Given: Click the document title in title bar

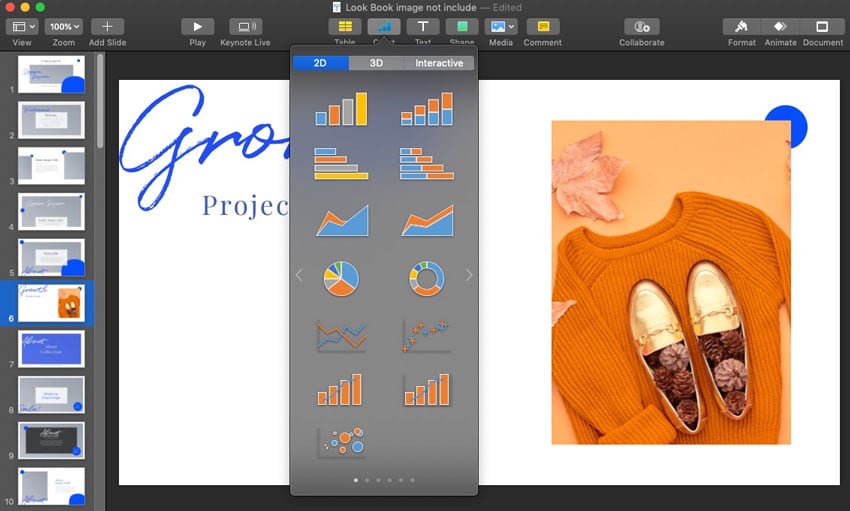Looking at the screenshot, I should point(411,8).
